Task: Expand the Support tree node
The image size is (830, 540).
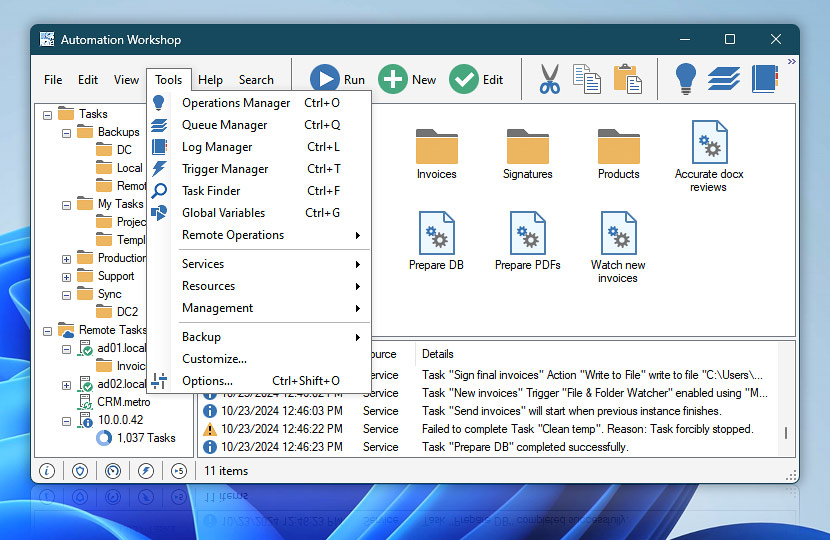Action: (x=67, y=277)
